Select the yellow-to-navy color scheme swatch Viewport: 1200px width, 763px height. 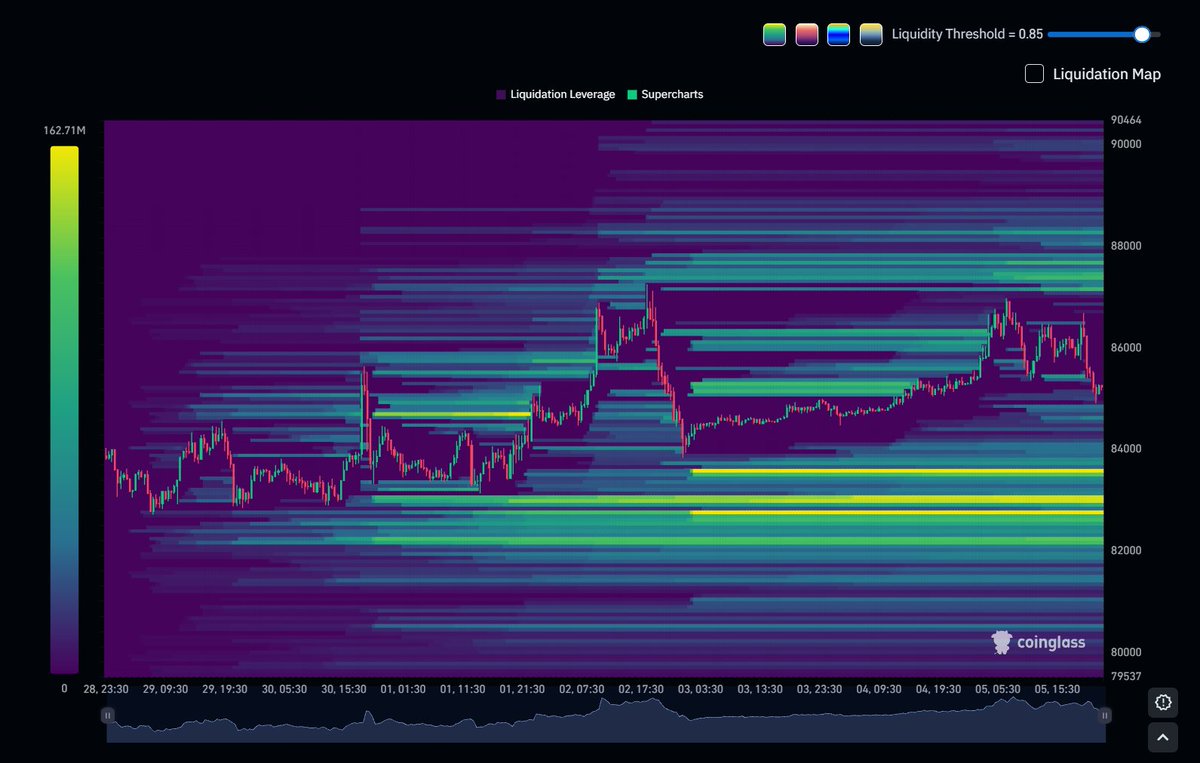tap(870, 34)
